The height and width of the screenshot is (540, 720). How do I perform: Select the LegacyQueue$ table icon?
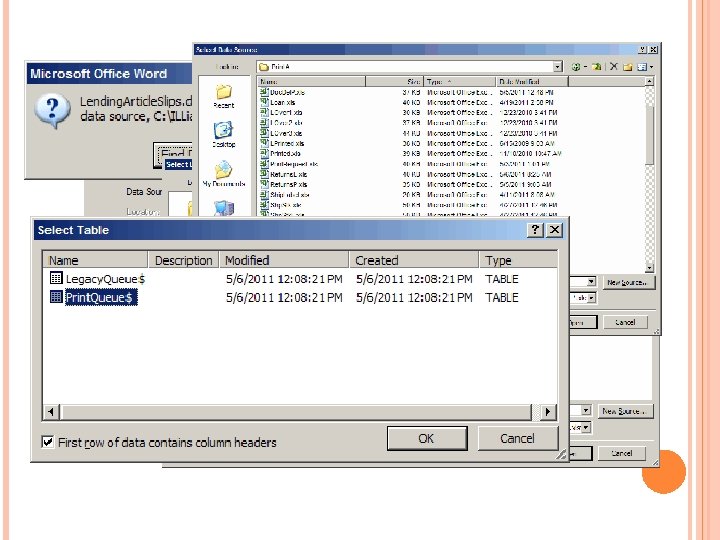point(56,278)
